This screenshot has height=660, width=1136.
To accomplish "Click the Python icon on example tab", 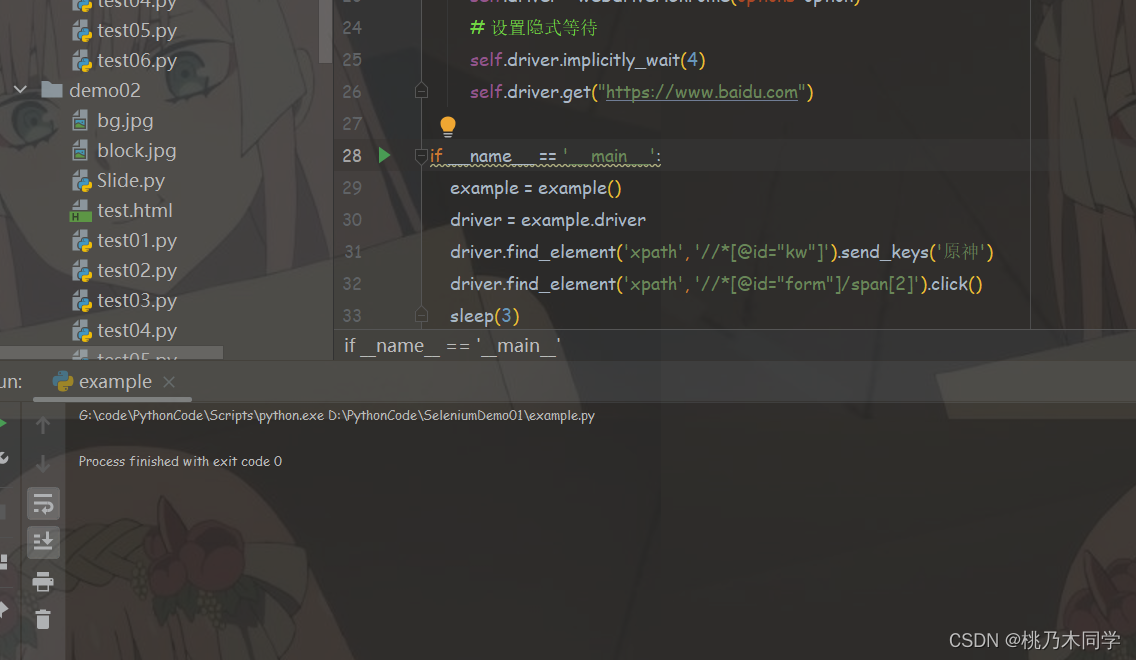I will click(63, 381).
